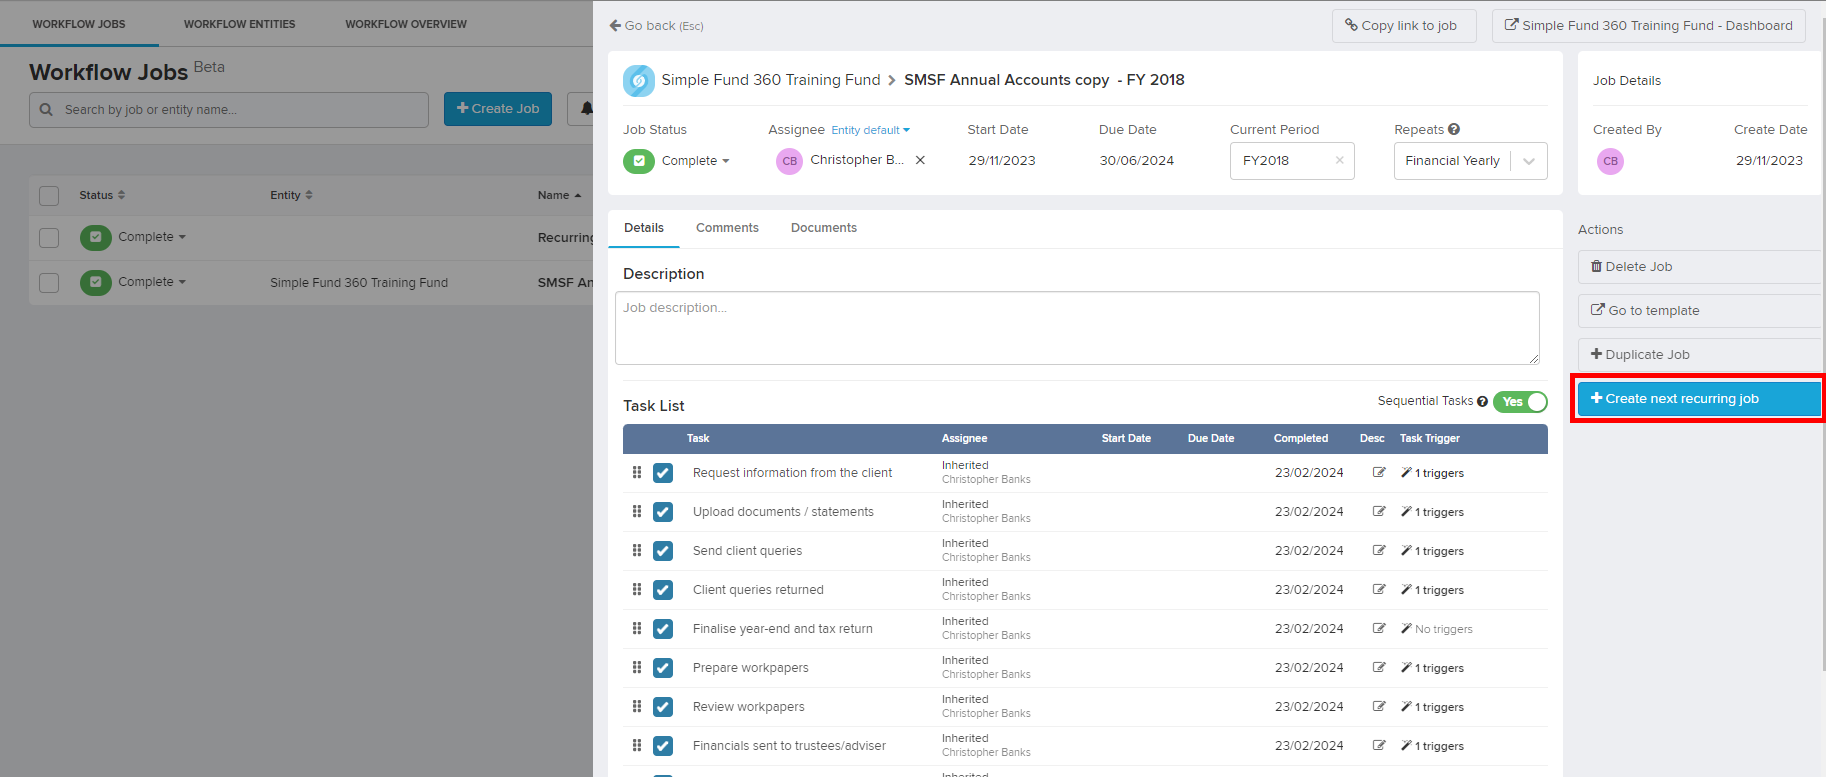This screenshot has width=1826, height=777.
Task: Click drag handle of Send client queries task
Action: click(637, 550)
